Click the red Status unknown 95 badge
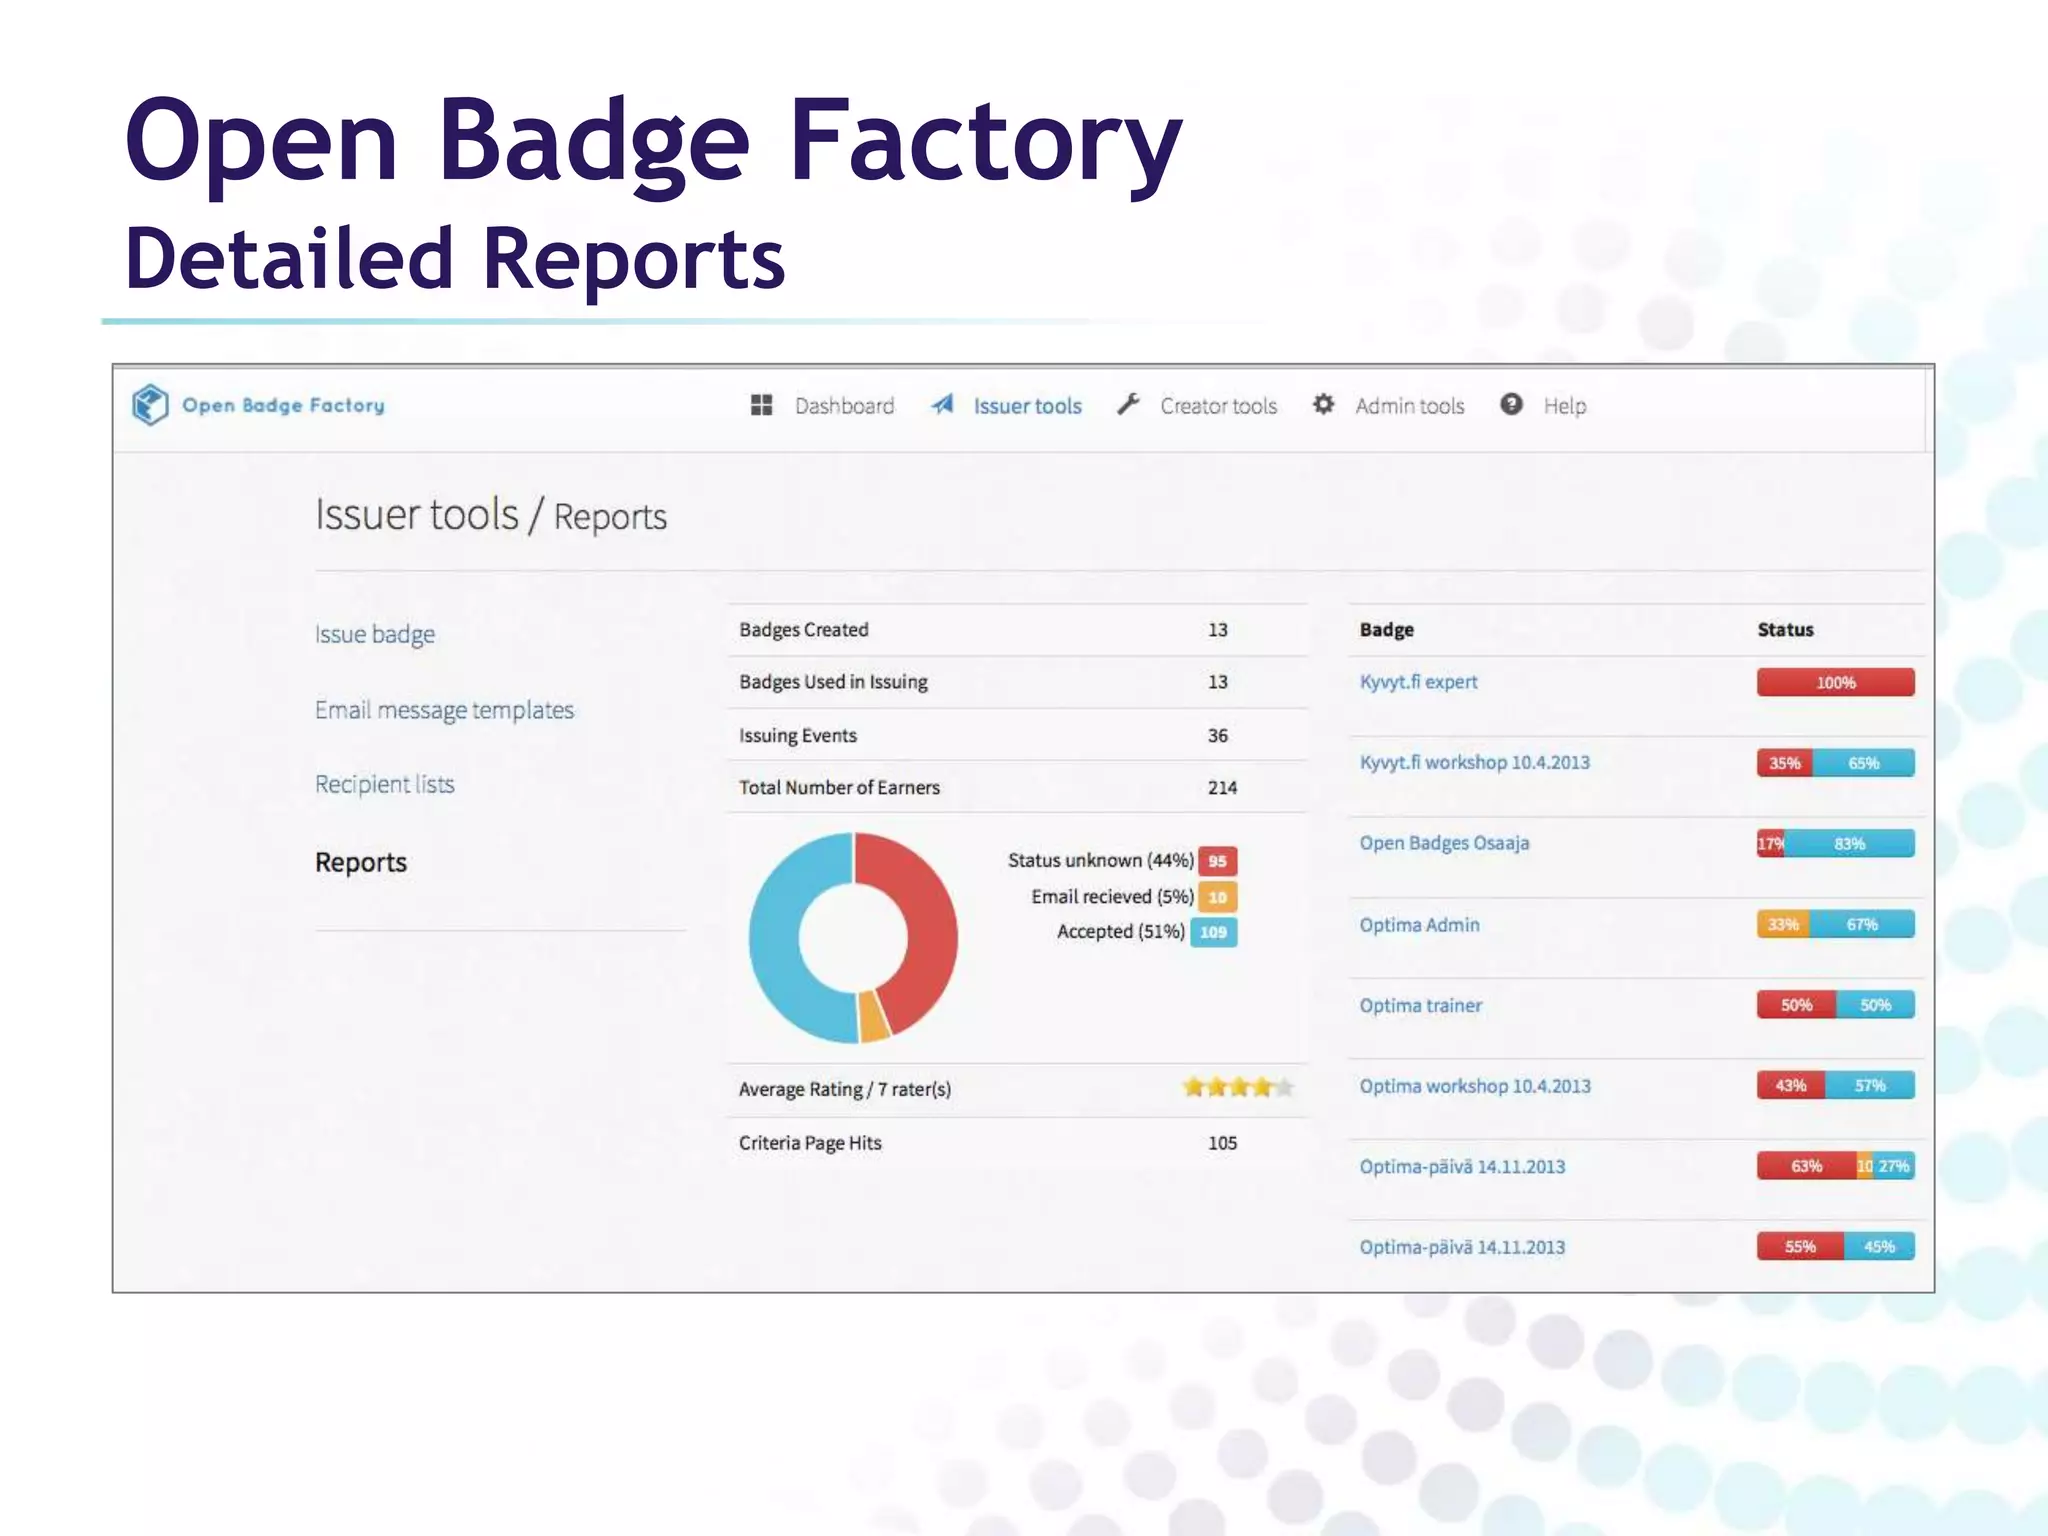The height and width of the screenshot is (1536, 2048). (1217, 861)
